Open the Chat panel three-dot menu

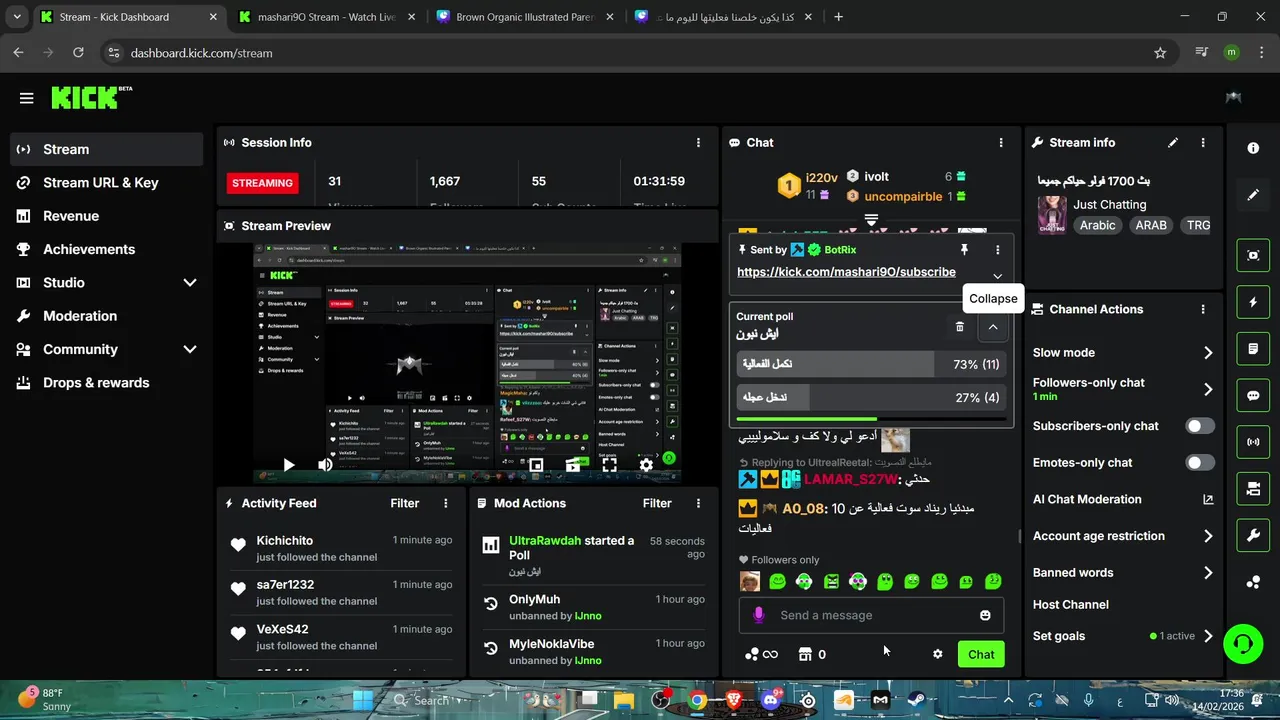click(1001, 143)
